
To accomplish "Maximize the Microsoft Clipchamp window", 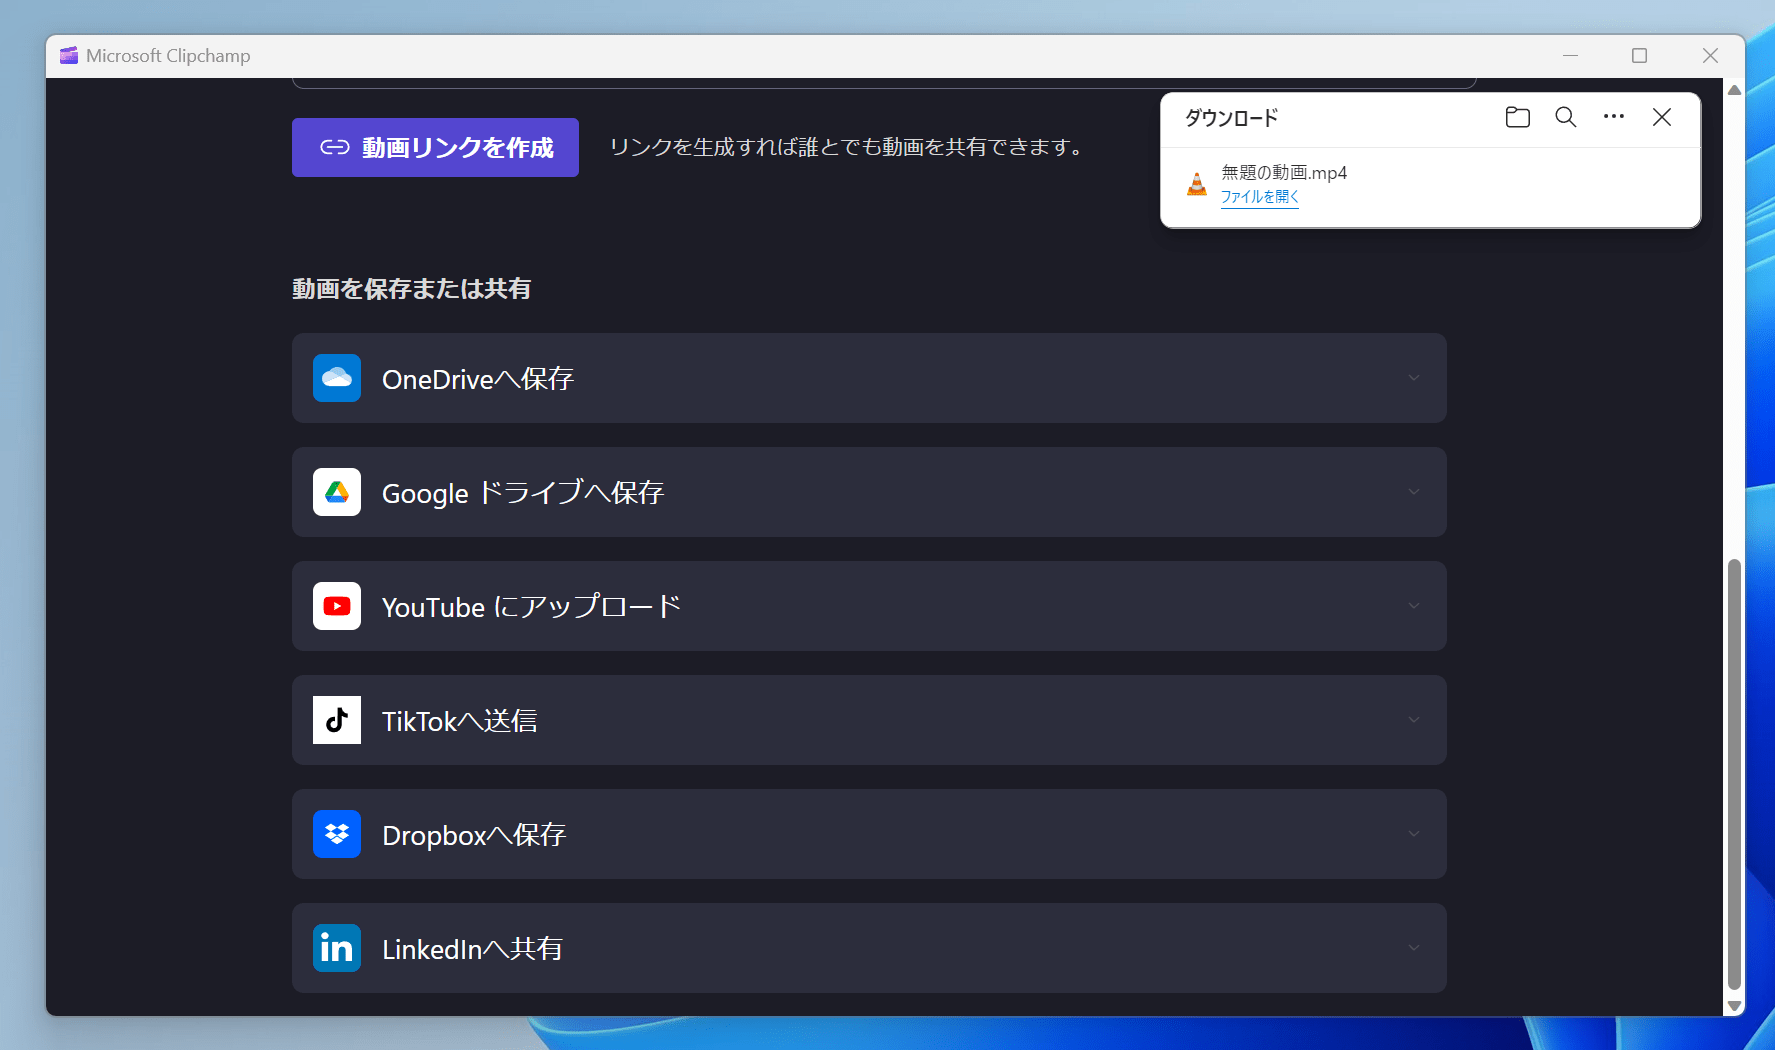I will point(1640,56).
